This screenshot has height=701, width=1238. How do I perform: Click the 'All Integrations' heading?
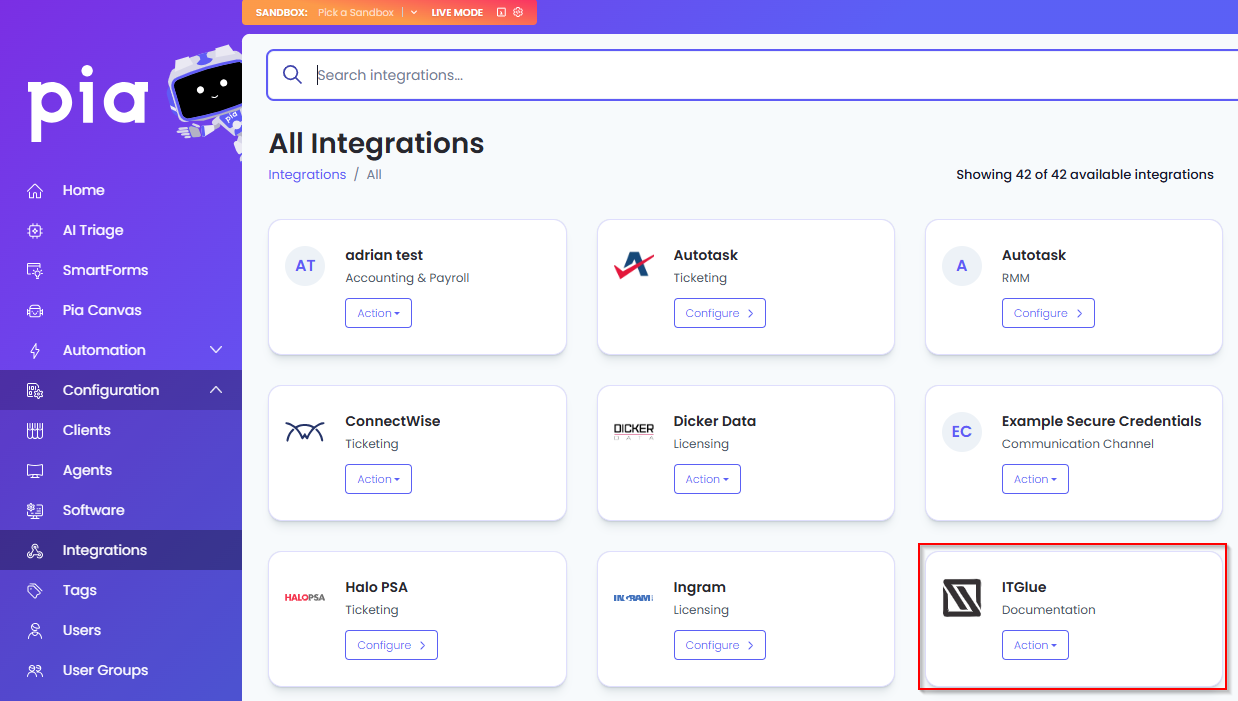pyautogui.click(x=376, y=143)
